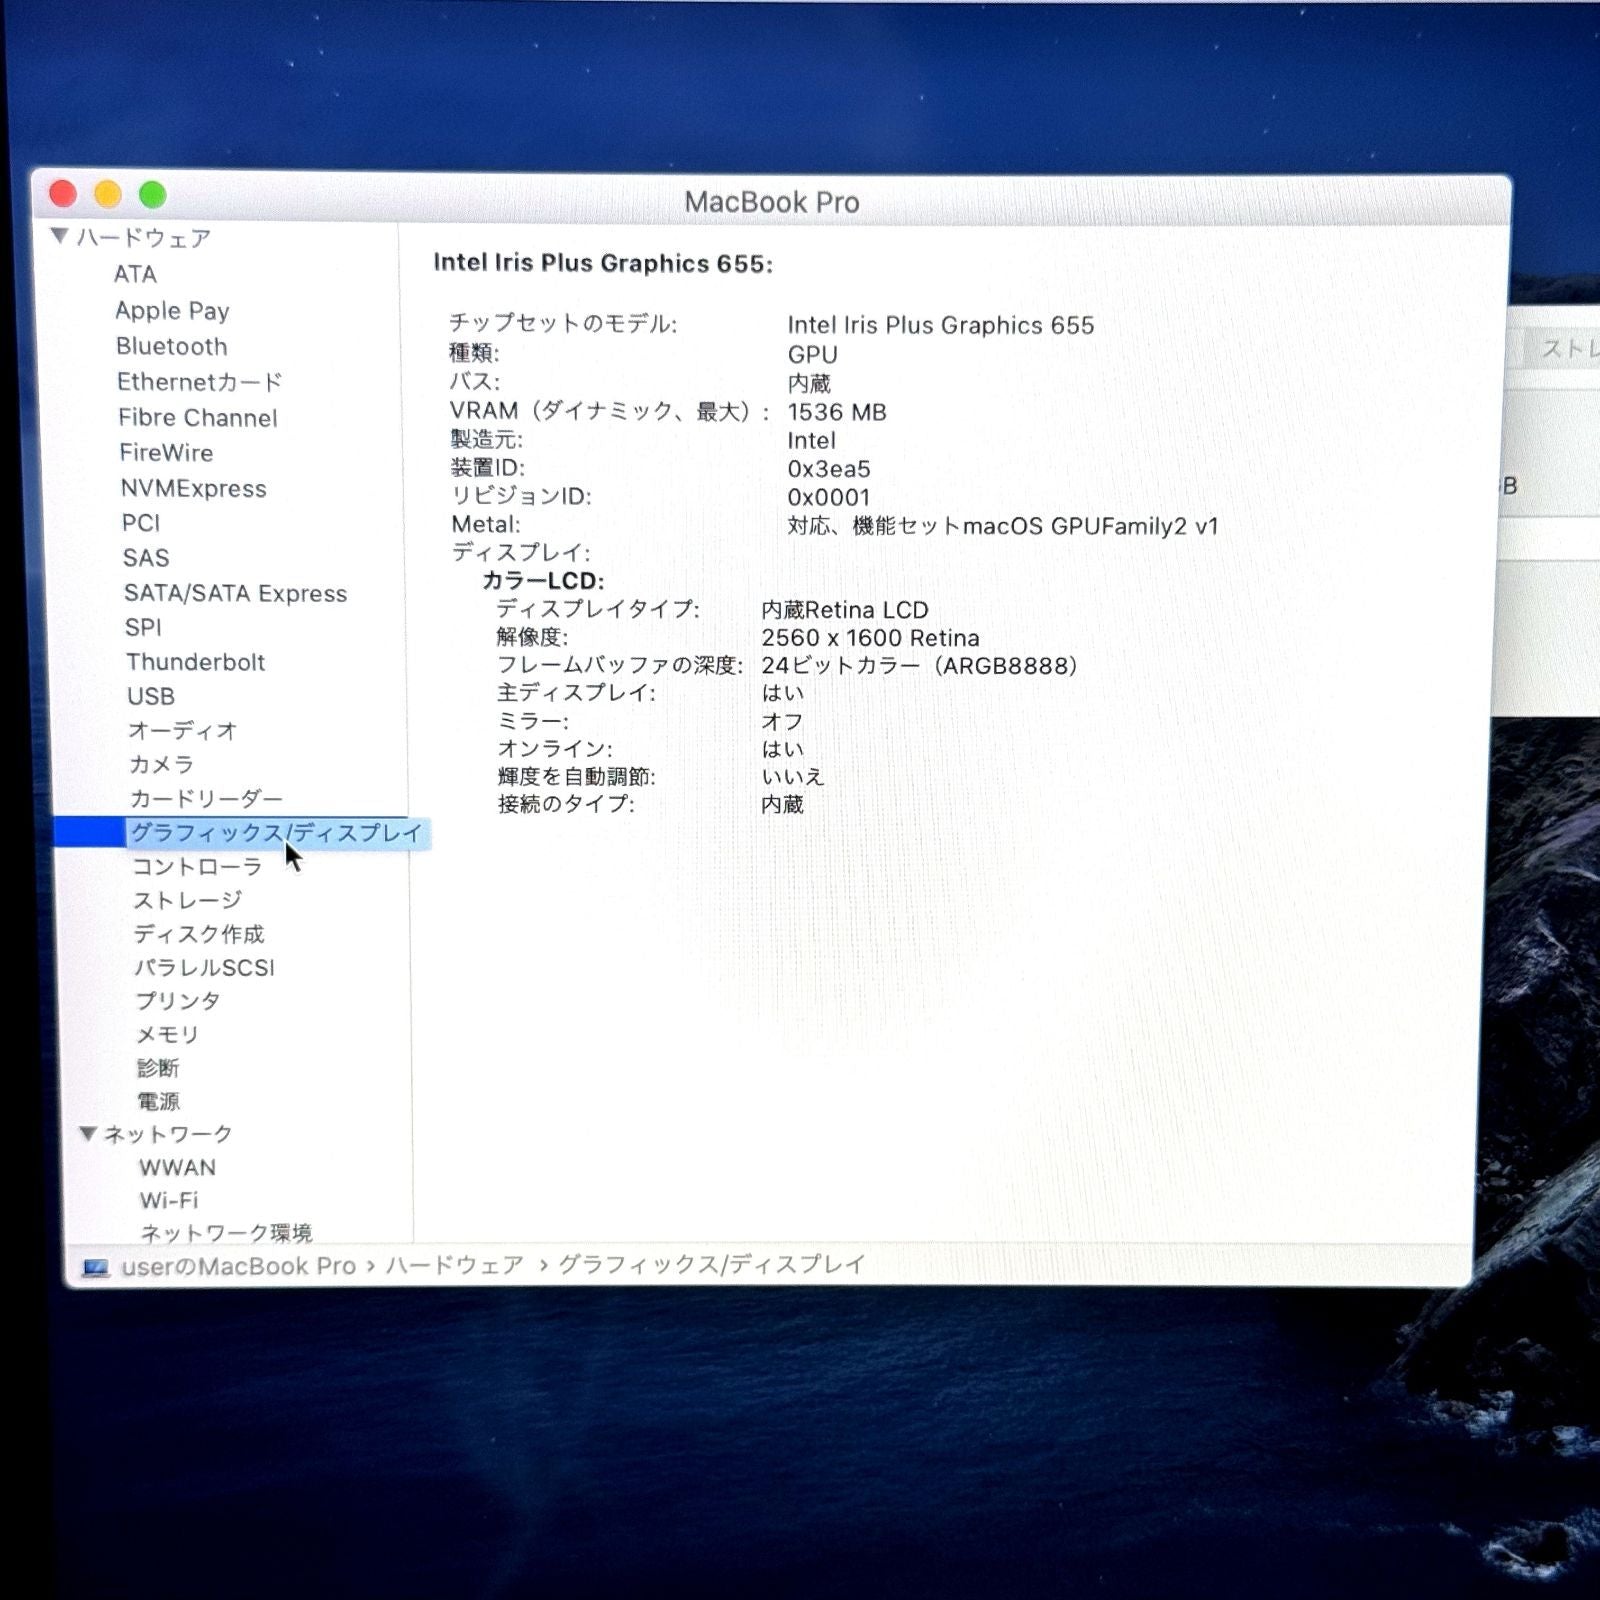Click the Metal support value text

coord(1003,526)
